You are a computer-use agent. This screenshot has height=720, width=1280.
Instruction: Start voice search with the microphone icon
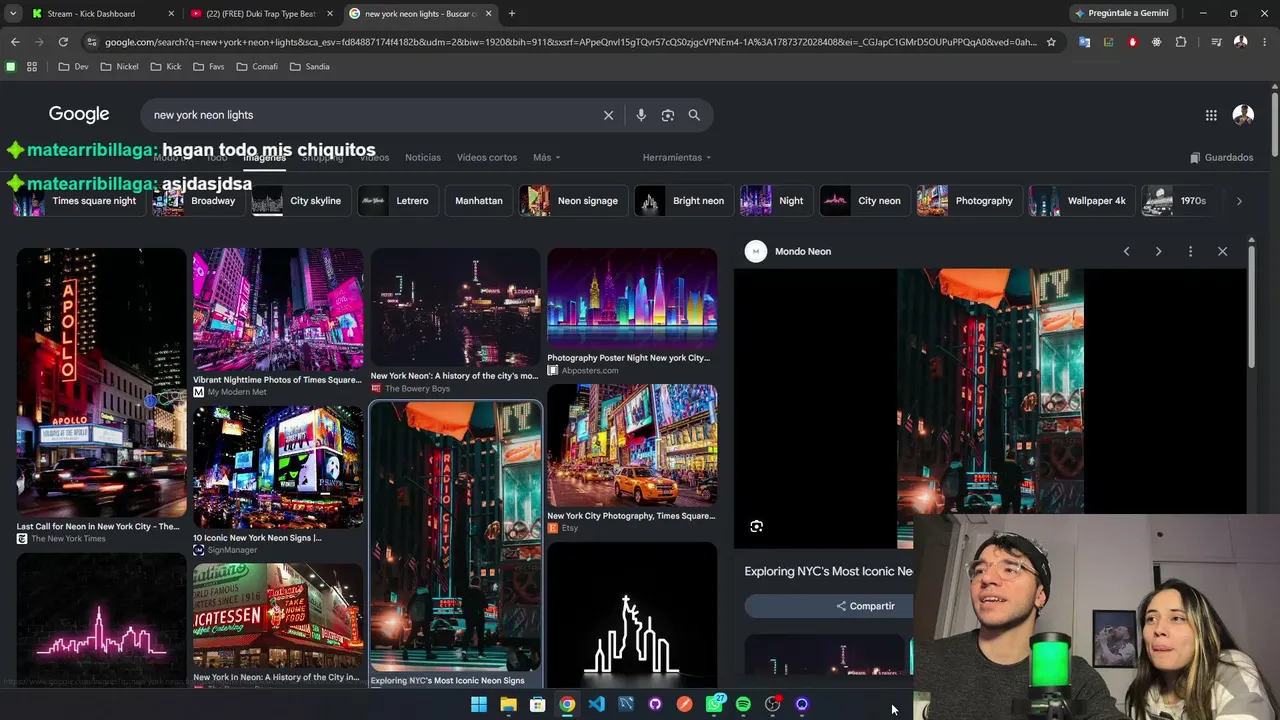click(641, 115)
